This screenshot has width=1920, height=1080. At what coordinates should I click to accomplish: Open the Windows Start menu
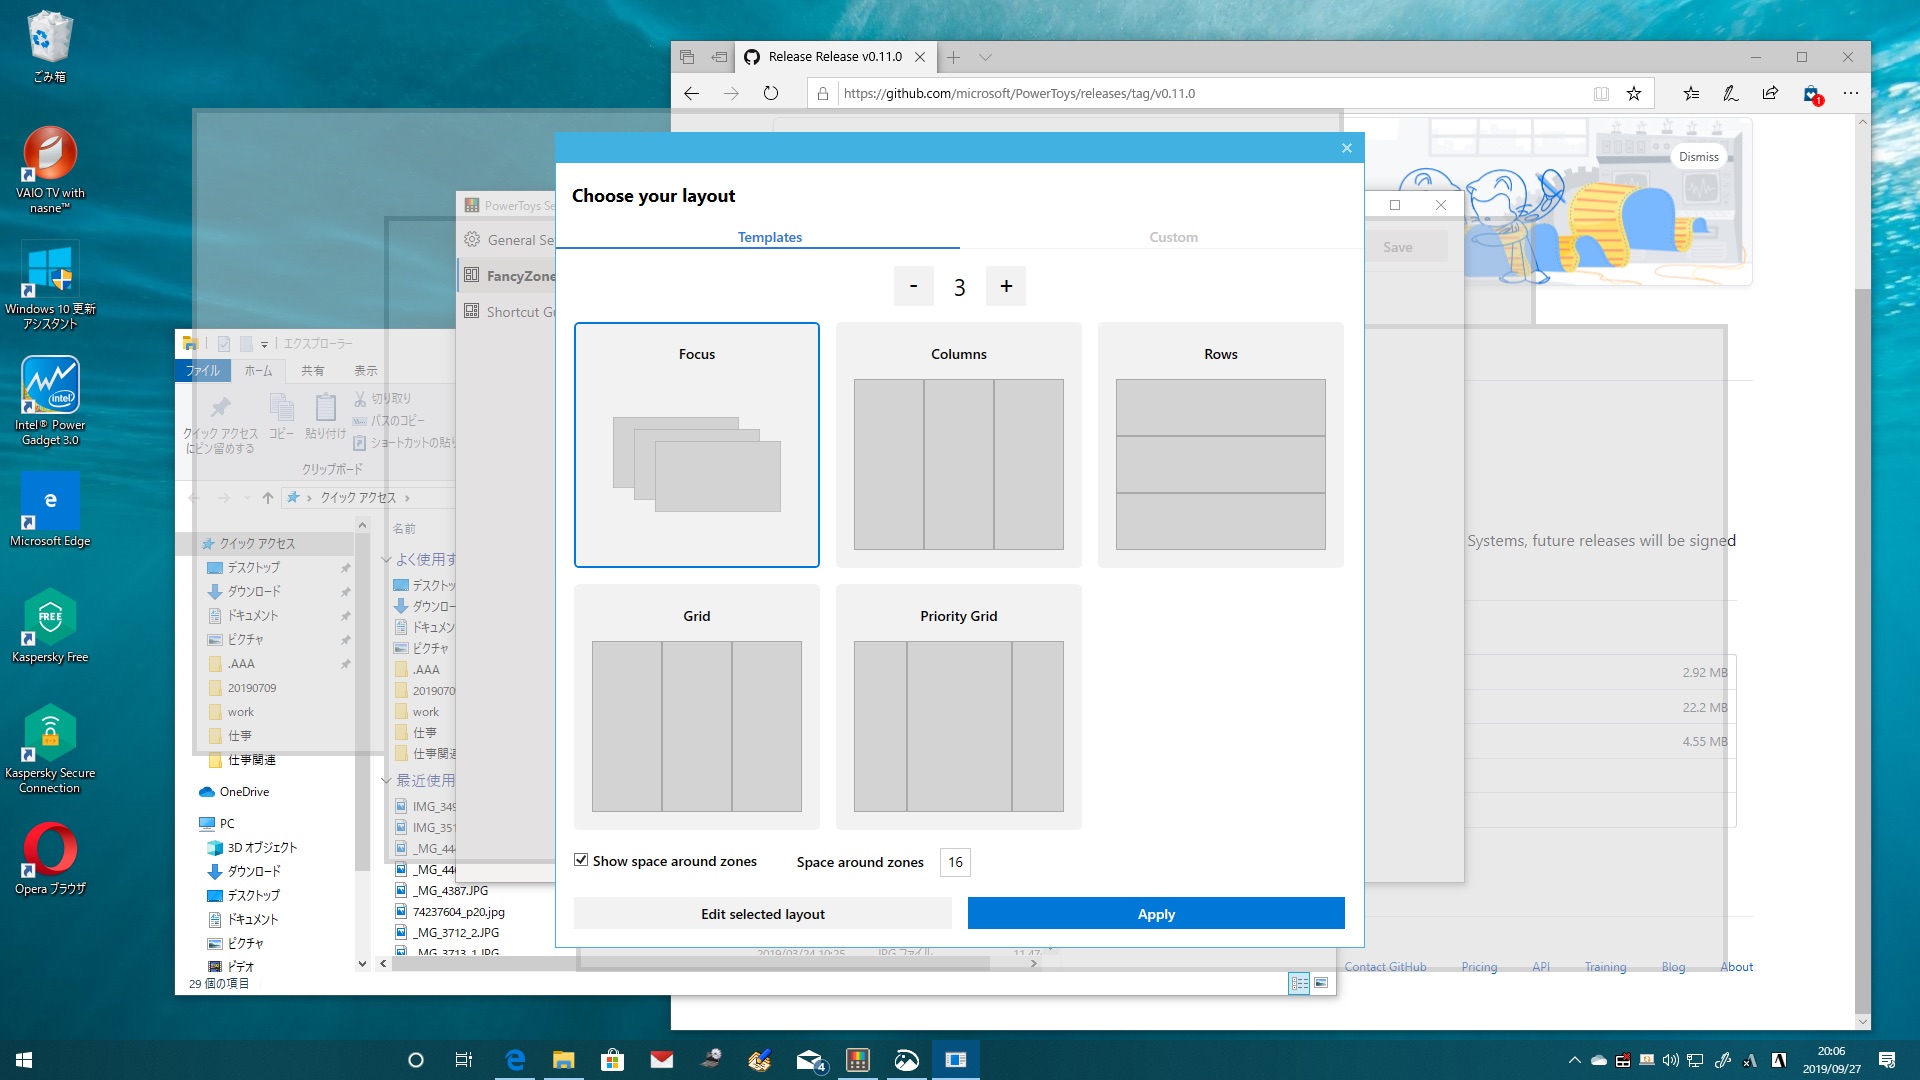click(24, 1060)
